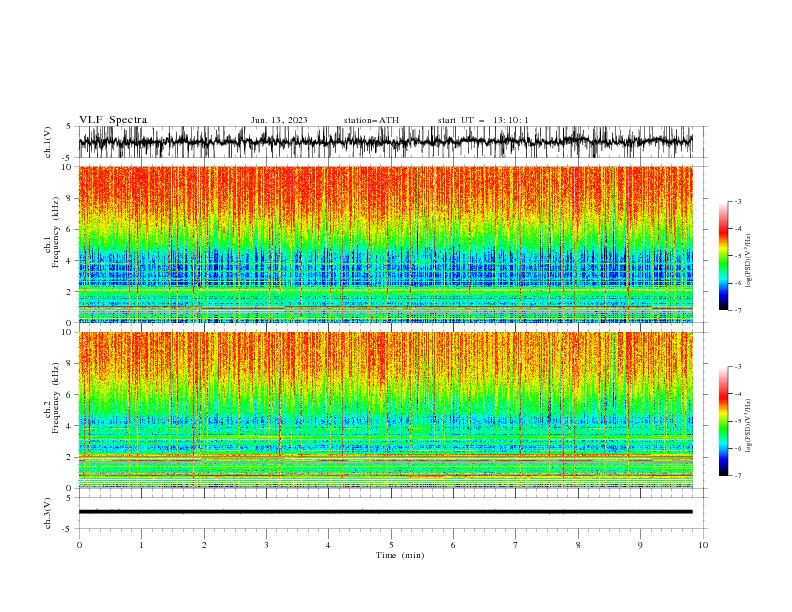792x612 pixels.
Task: Click the '4' kHz tick of ch.1 spectrogram
Action: tap(69, 261)
